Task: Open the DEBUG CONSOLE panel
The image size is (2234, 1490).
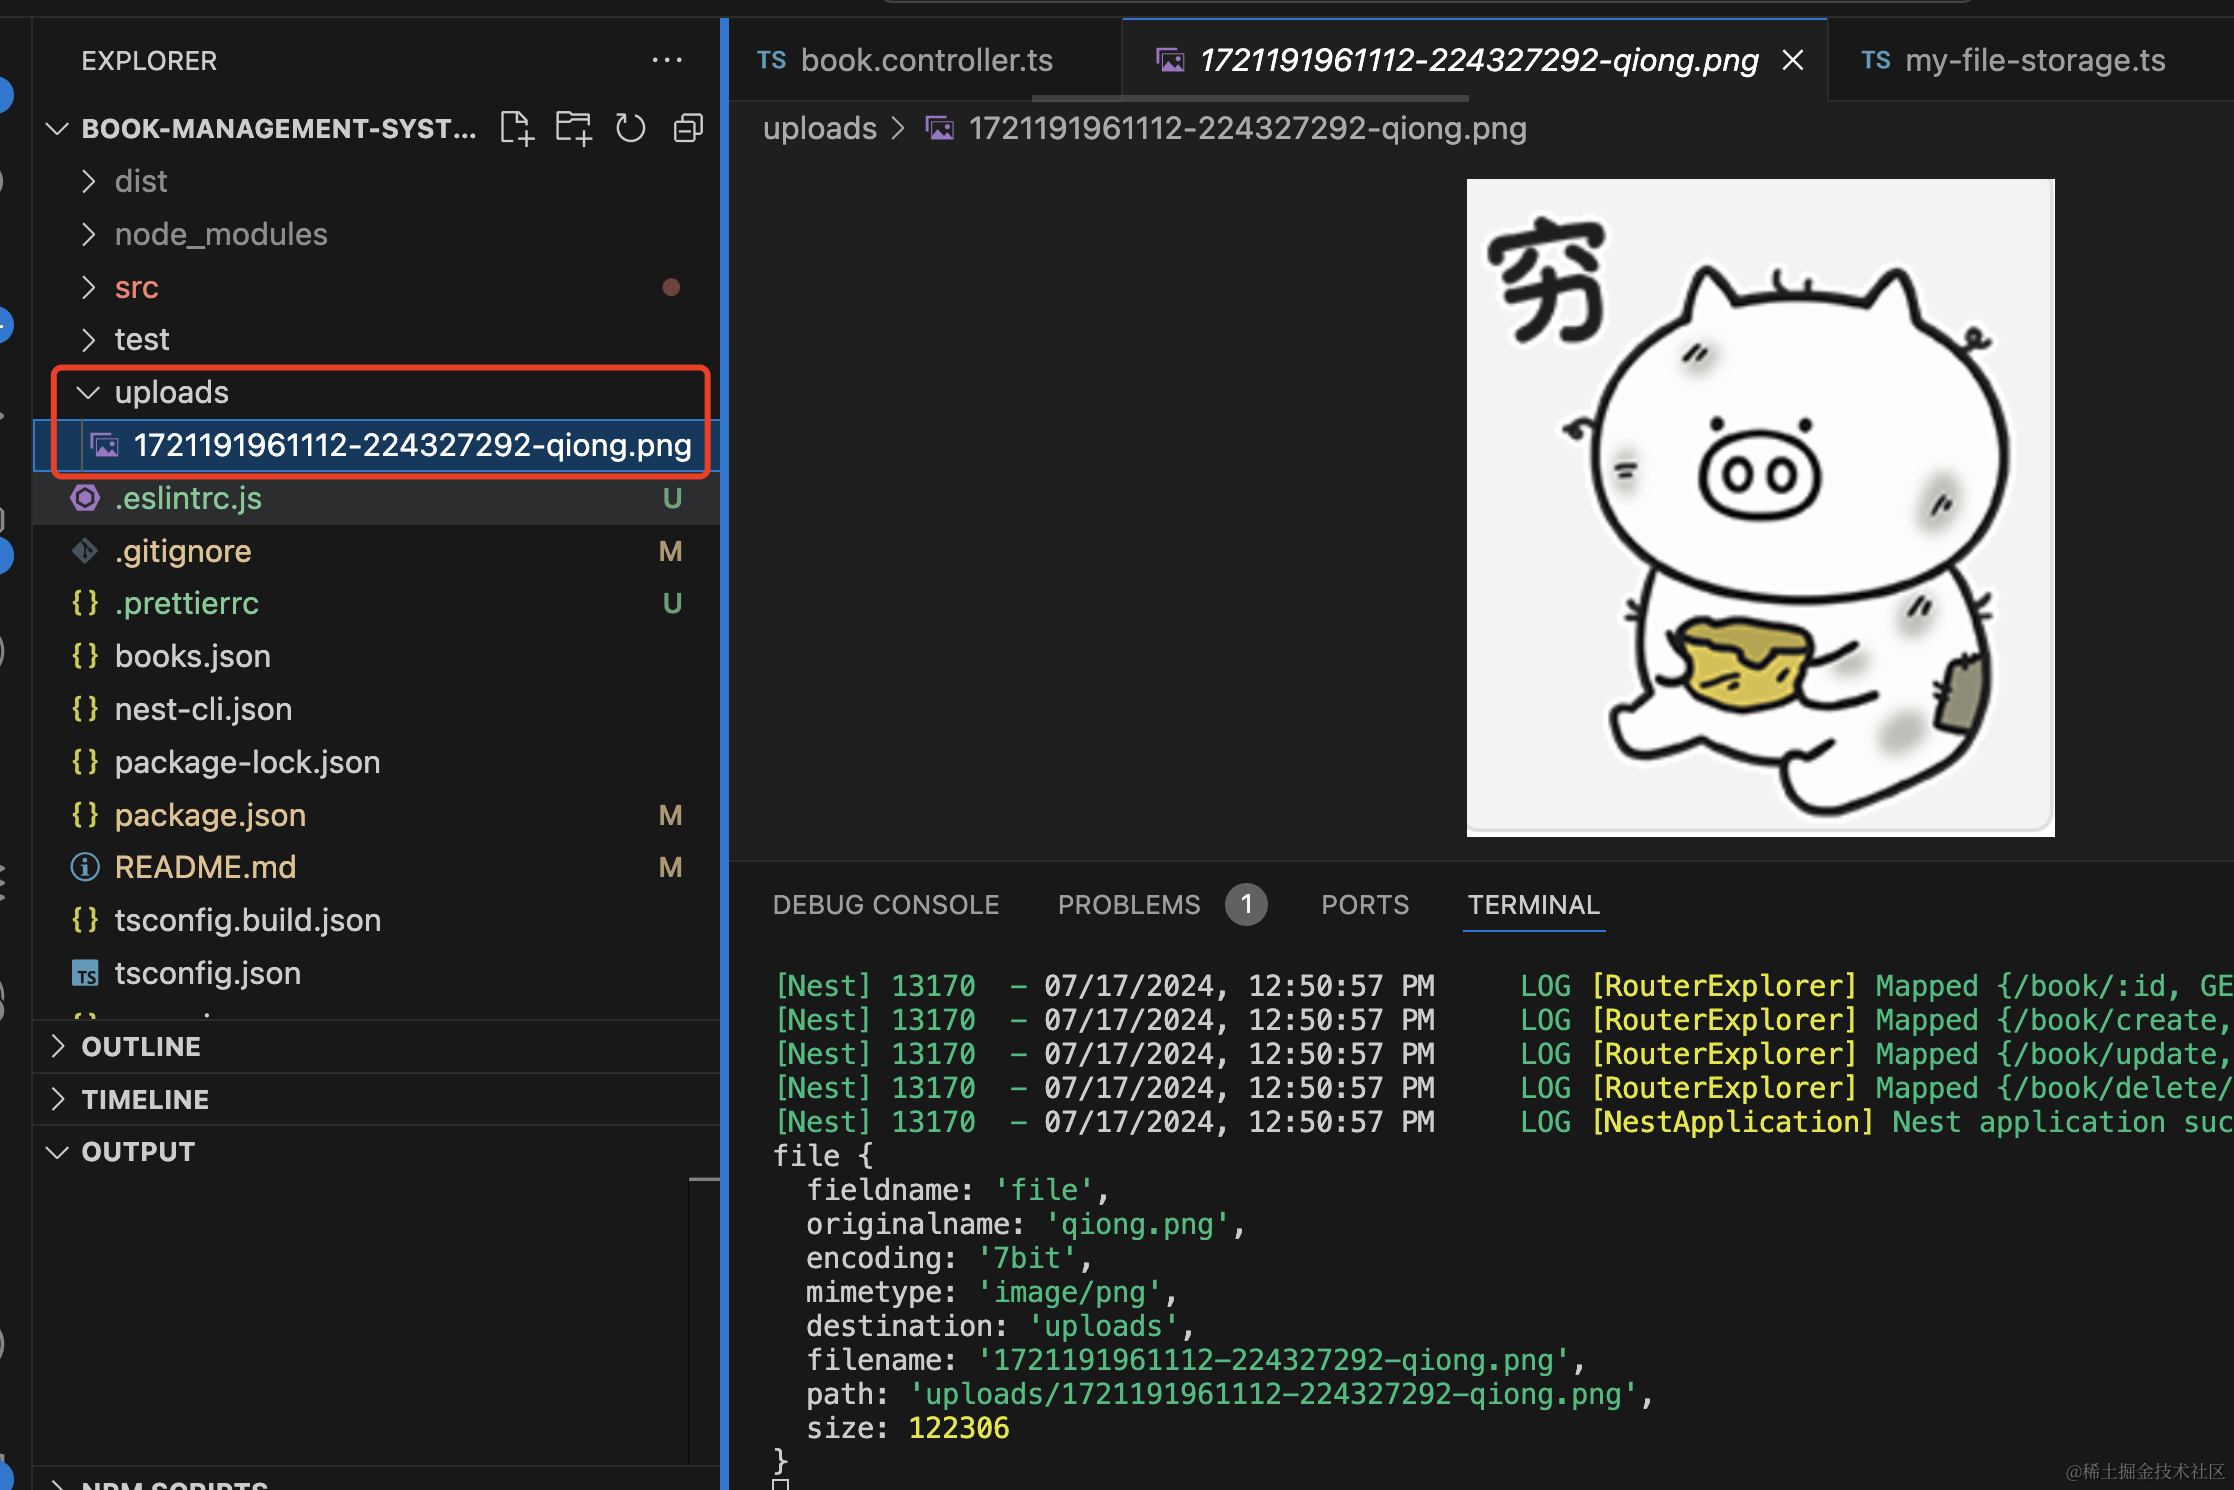Action: (x=886, y=905)
